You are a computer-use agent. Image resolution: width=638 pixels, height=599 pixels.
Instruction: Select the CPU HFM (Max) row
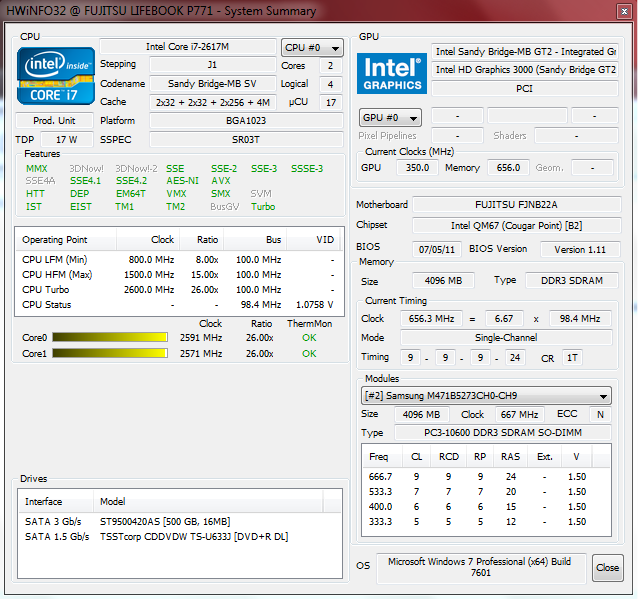click(x=179, y=275)
